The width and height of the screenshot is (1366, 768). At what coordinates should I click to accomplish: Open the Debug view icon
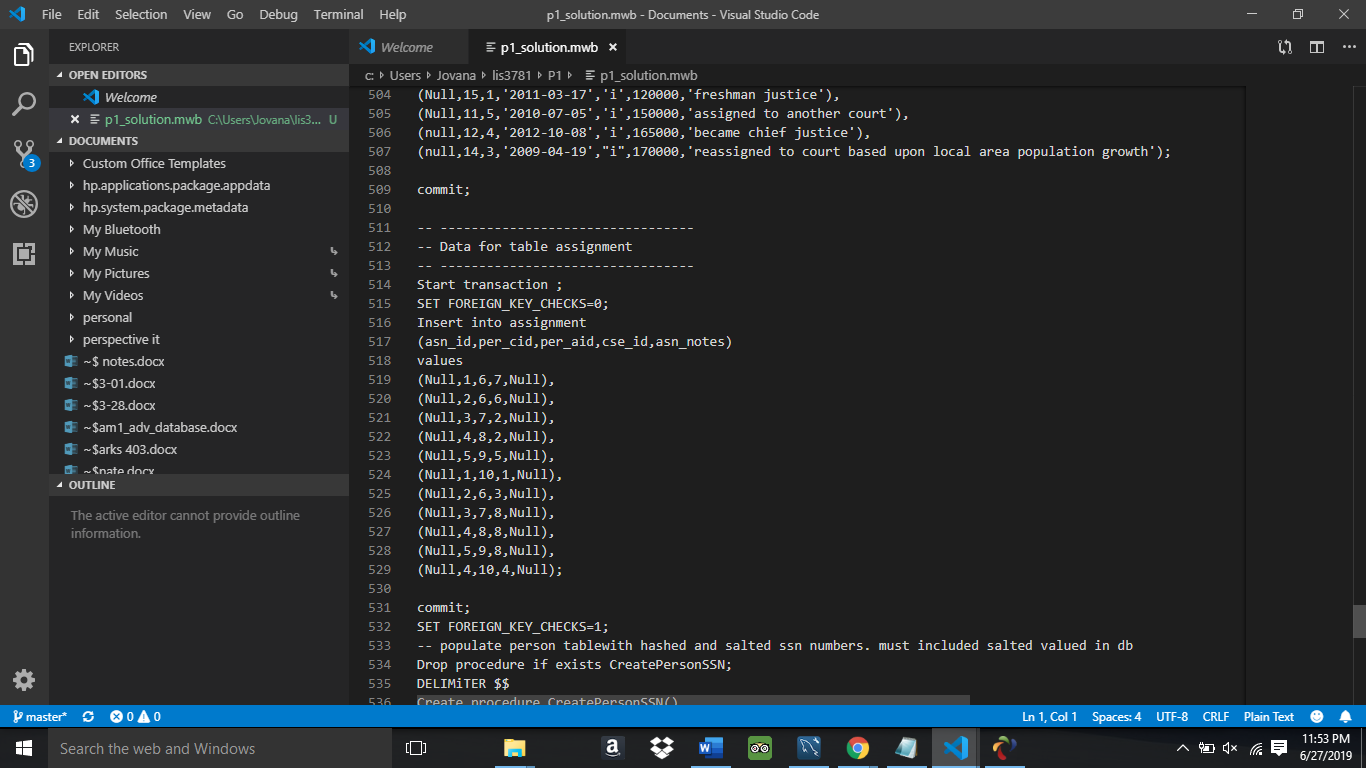pyautogui.click(x=24, y=204)
